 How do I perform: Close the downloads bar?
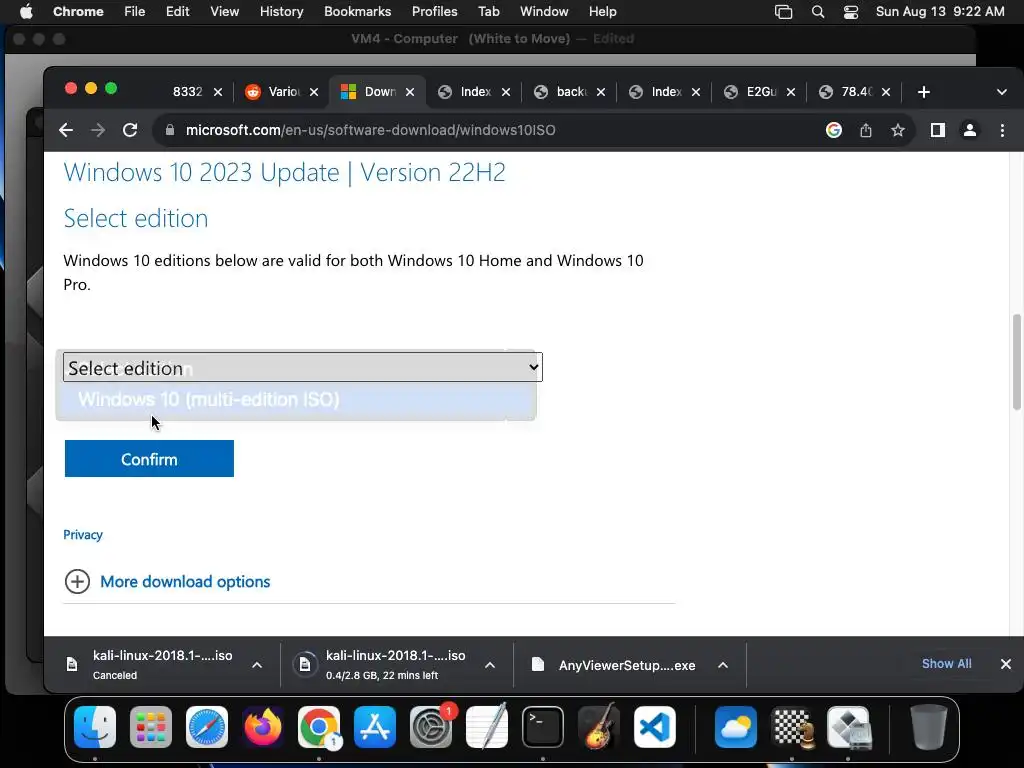pos(1006,664)
